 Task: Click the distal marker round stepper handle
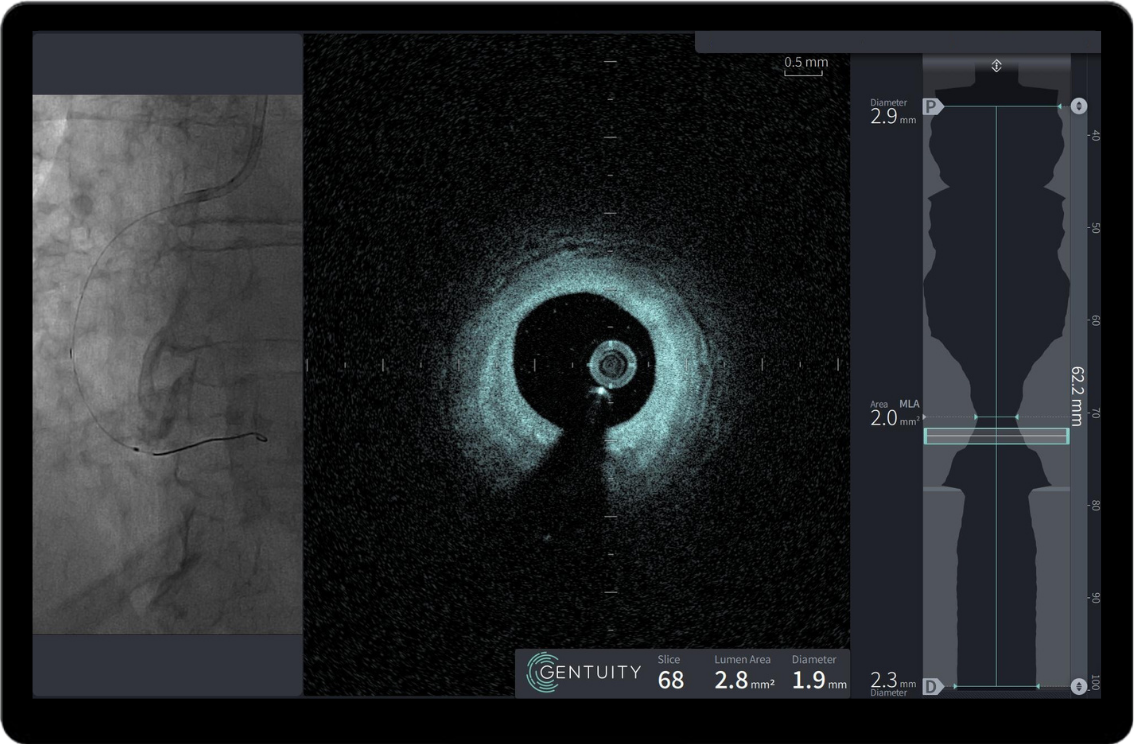point(1078,686)
